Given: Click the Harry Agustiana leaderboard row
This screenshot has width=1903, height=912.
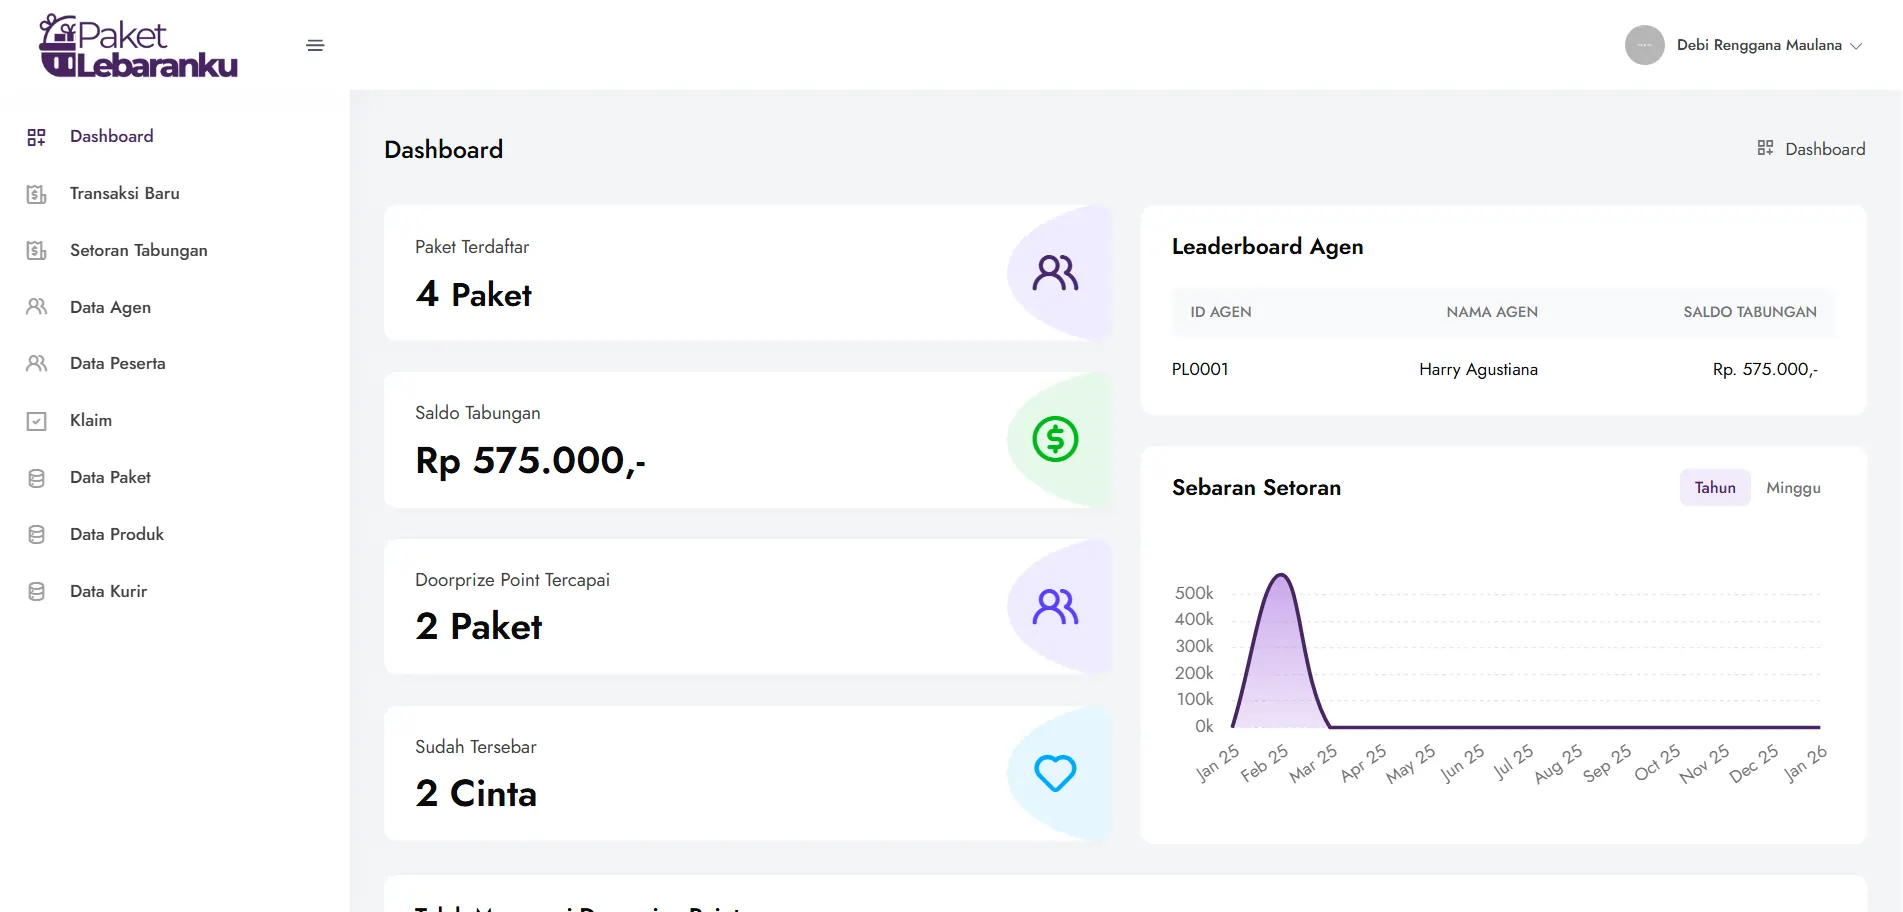Looking at the screenshot, I should pyautogui.click(x=1477, y=370).
